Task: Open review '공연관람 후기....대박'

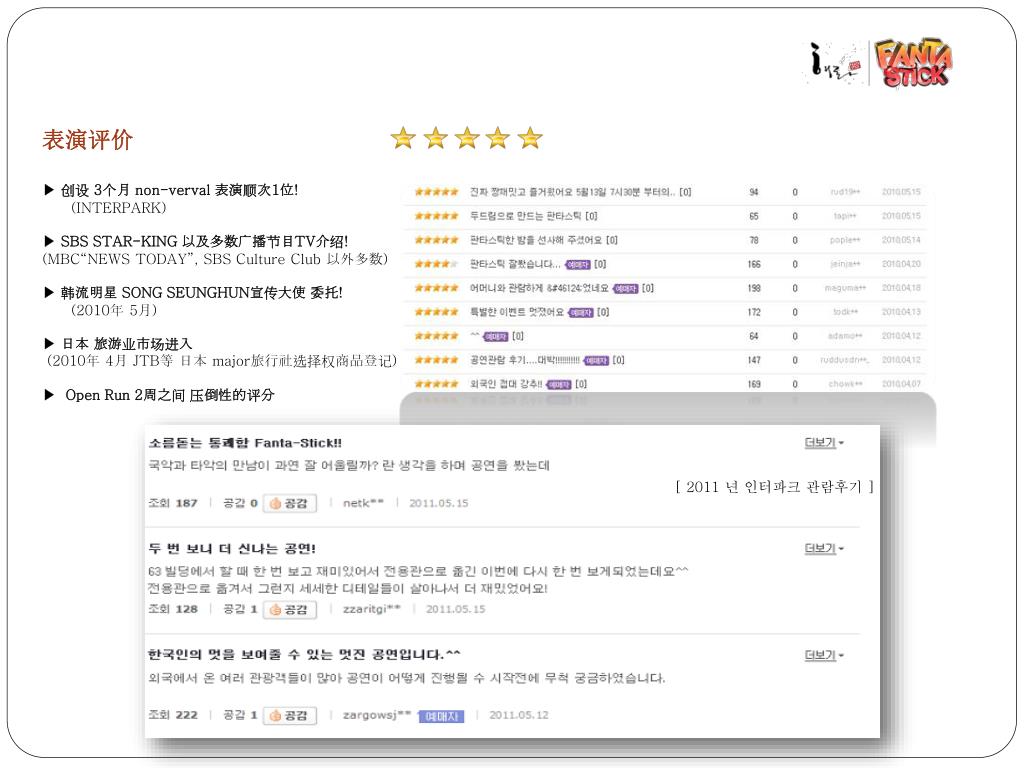Action: tap(524, 360)
